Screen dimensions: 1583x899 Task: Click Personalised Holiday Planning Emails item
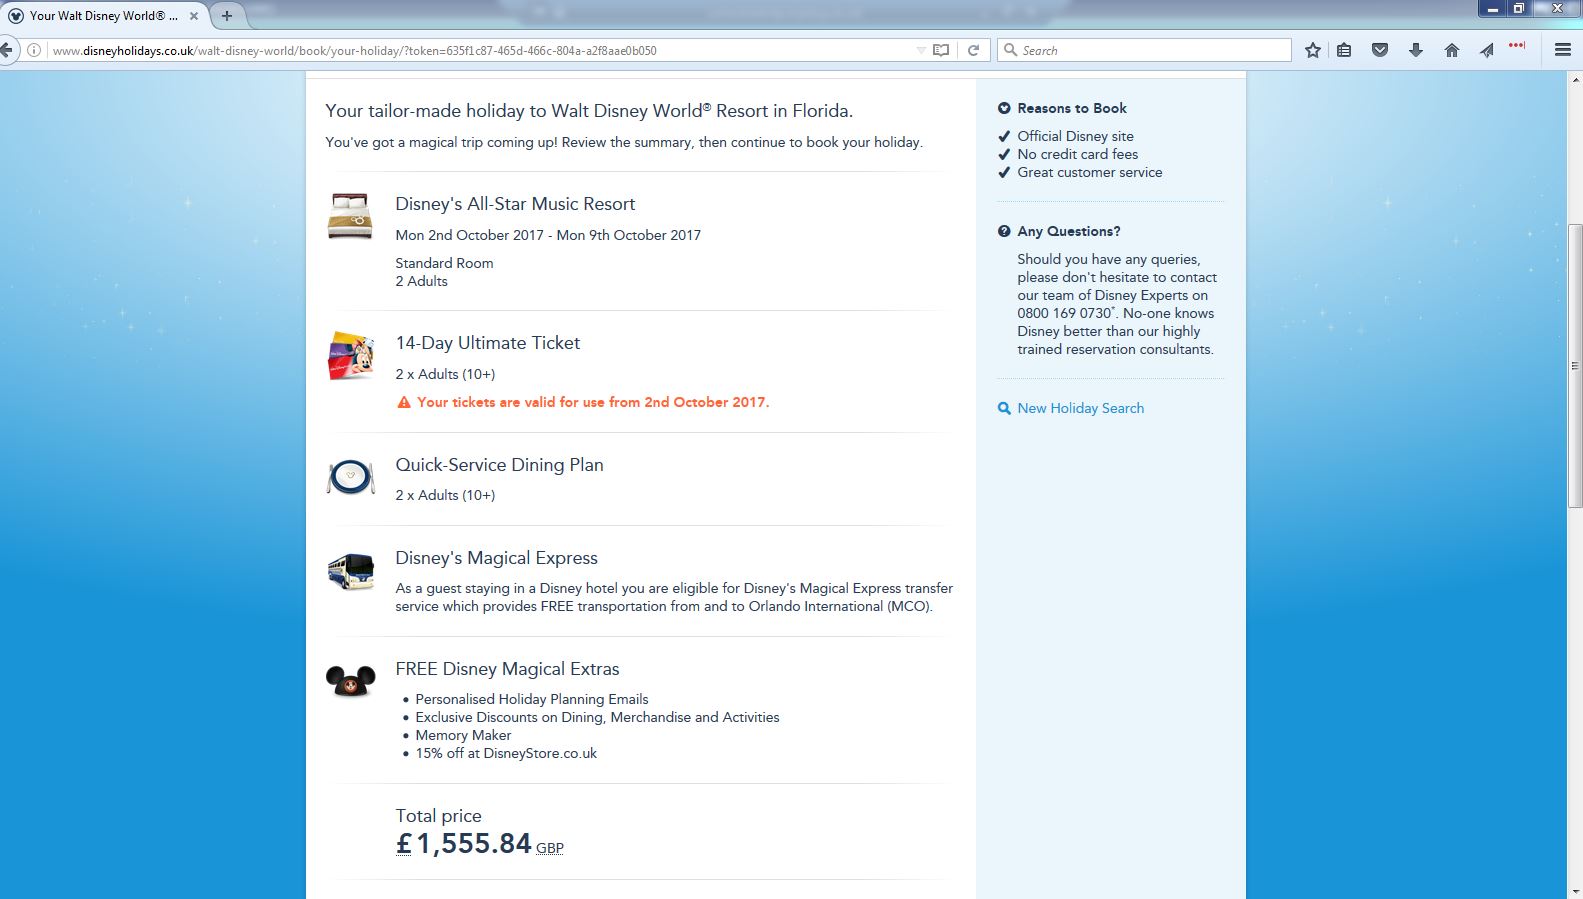click(532, 699)
